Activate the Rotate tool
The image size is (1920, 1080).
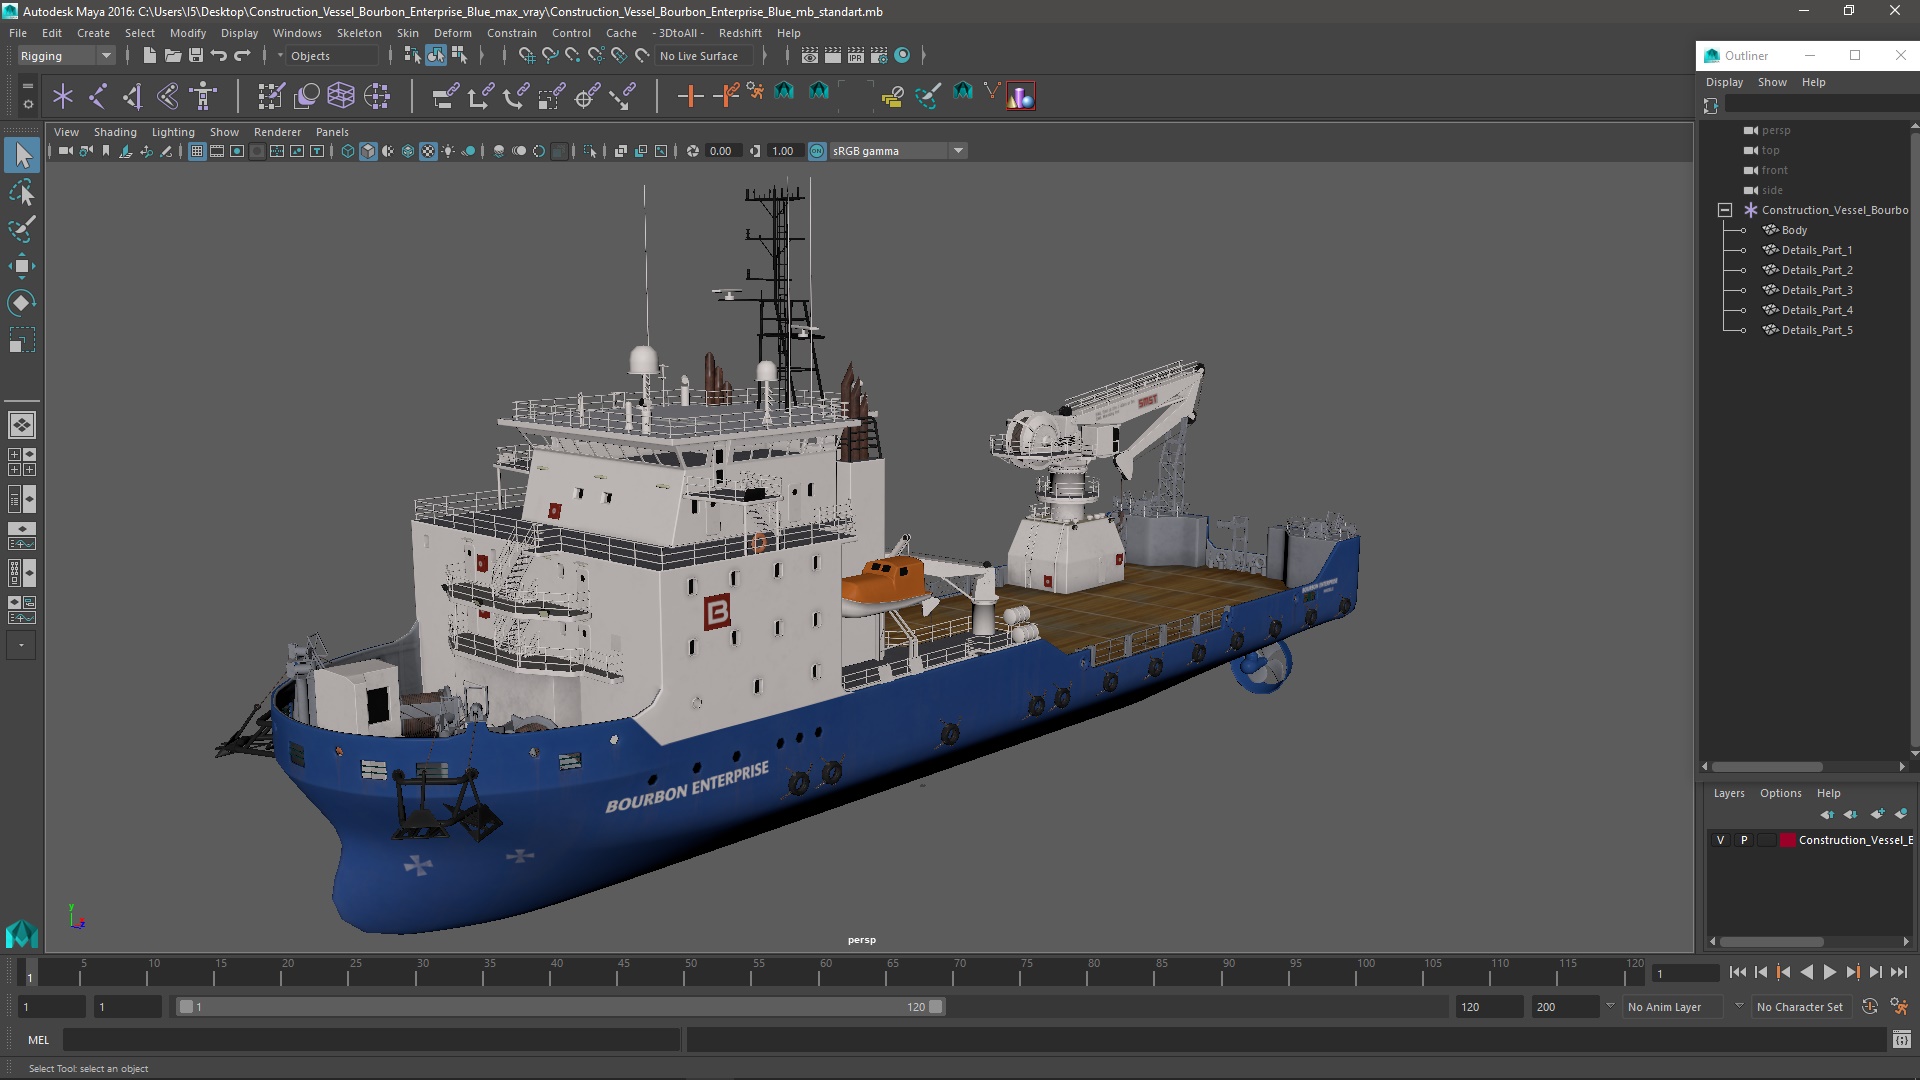[x=22, y=303]
